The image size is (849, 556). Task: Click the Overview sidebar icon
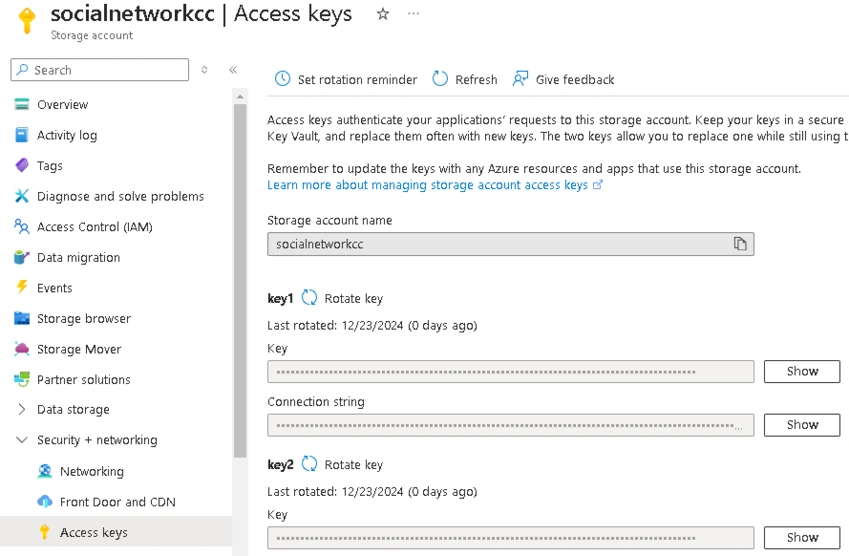22,104
